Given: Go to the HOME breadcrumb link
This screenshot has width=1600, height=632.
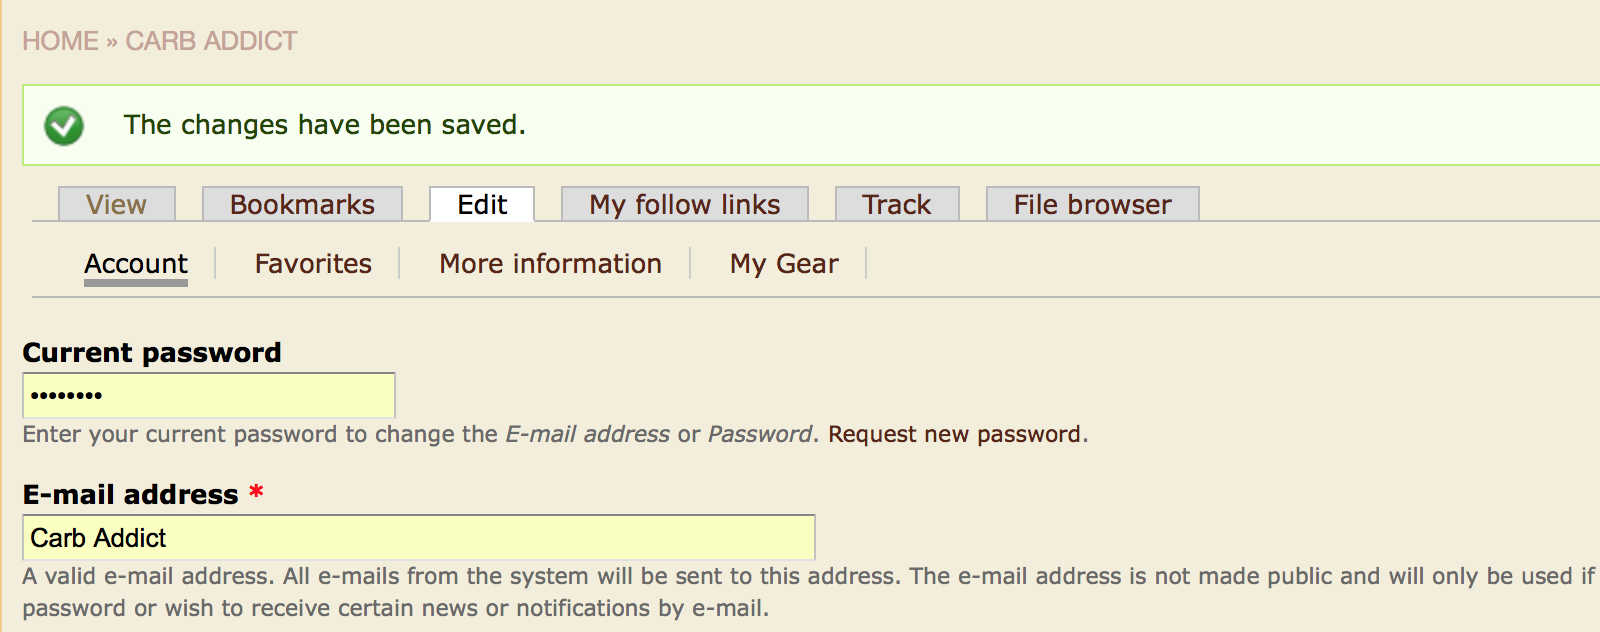Looking at the screenshot, I should click(x=61, y=41).
